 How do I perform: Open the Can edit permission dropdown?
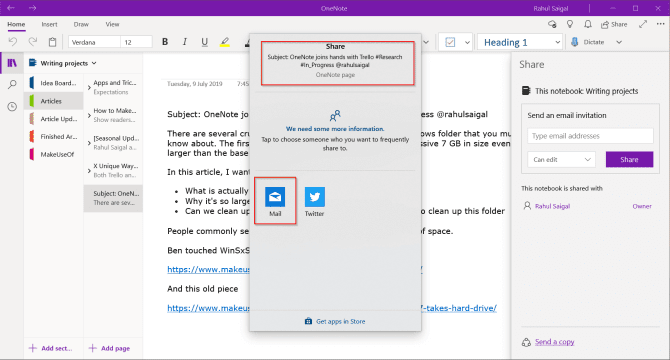click(x=561, y=159)
